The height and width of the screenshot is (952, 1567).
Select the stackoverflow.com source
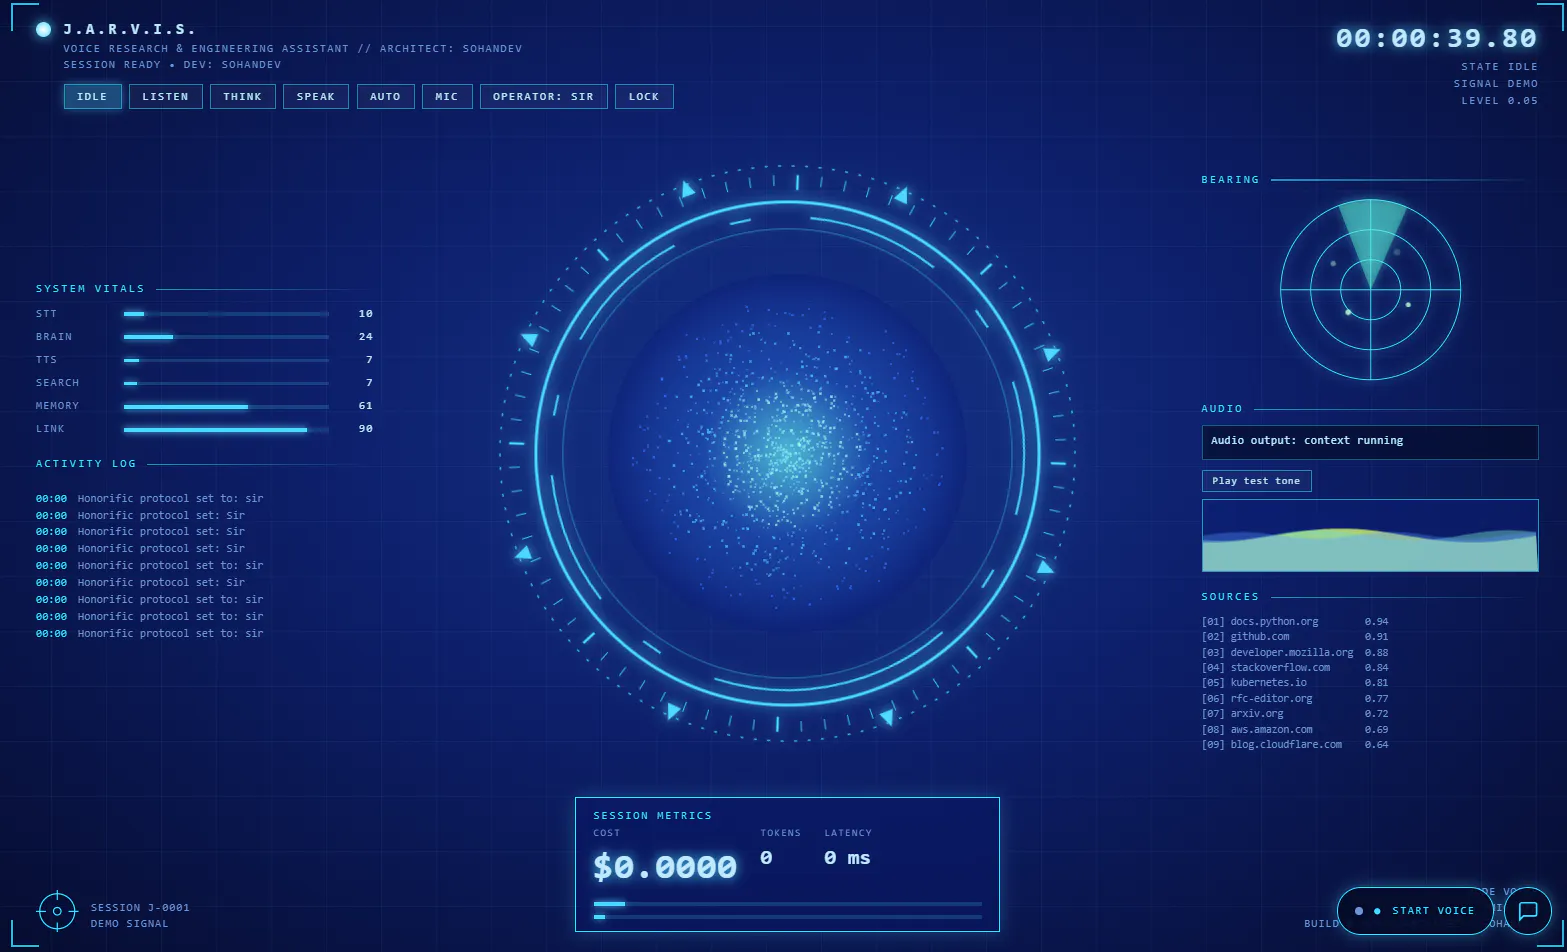[x=1295, y=668]
